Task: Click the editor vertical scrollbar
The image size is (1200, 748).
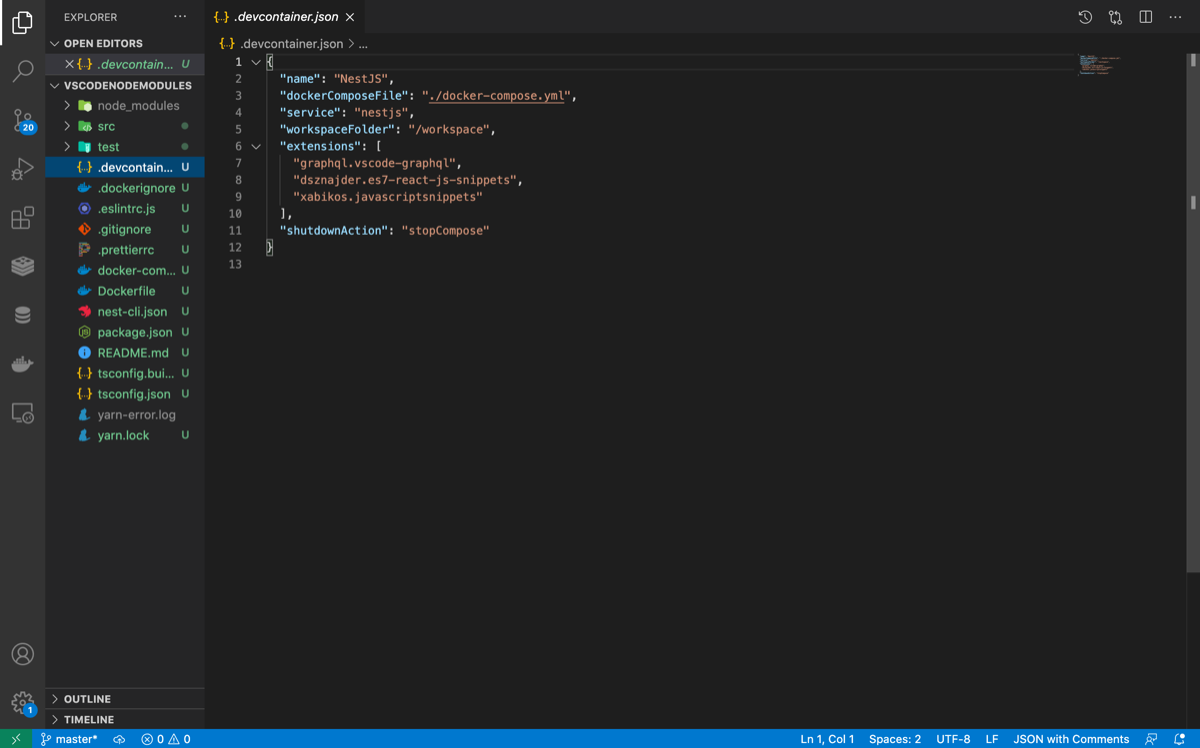Action: [1193, 313]
